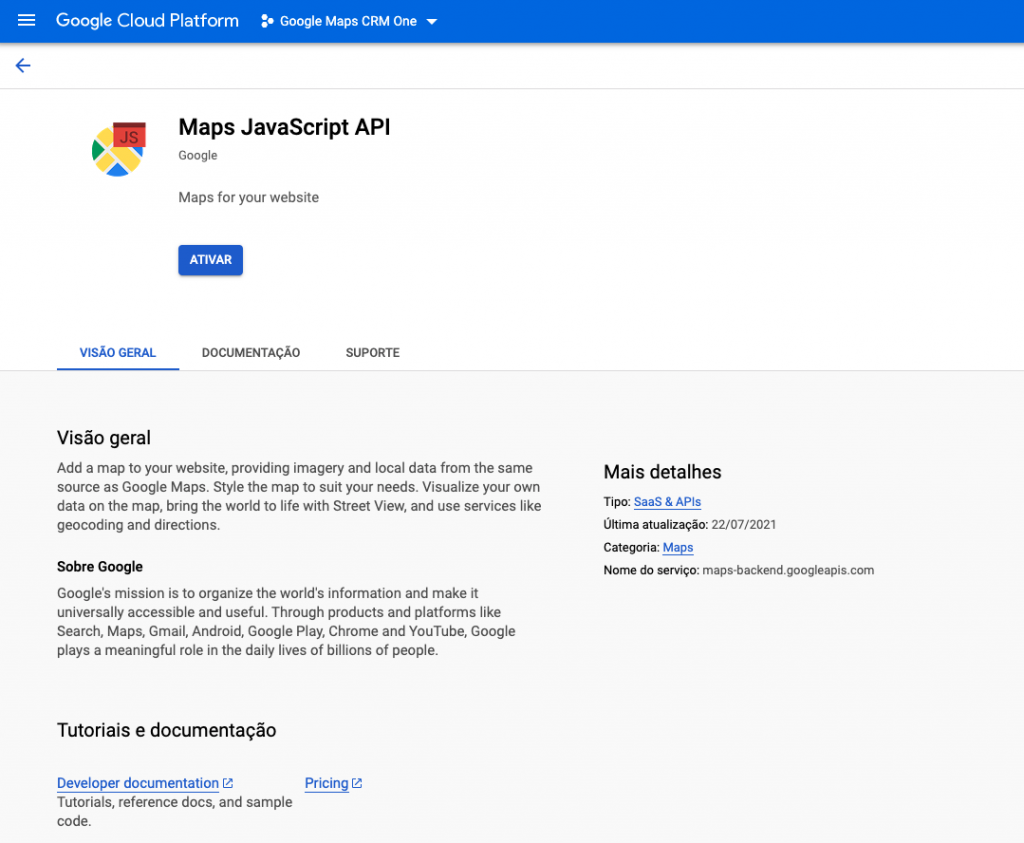Select the VISÃO GERAL tab
Viewport: 1024px width, 843px height.
click(x=118, y=353)
